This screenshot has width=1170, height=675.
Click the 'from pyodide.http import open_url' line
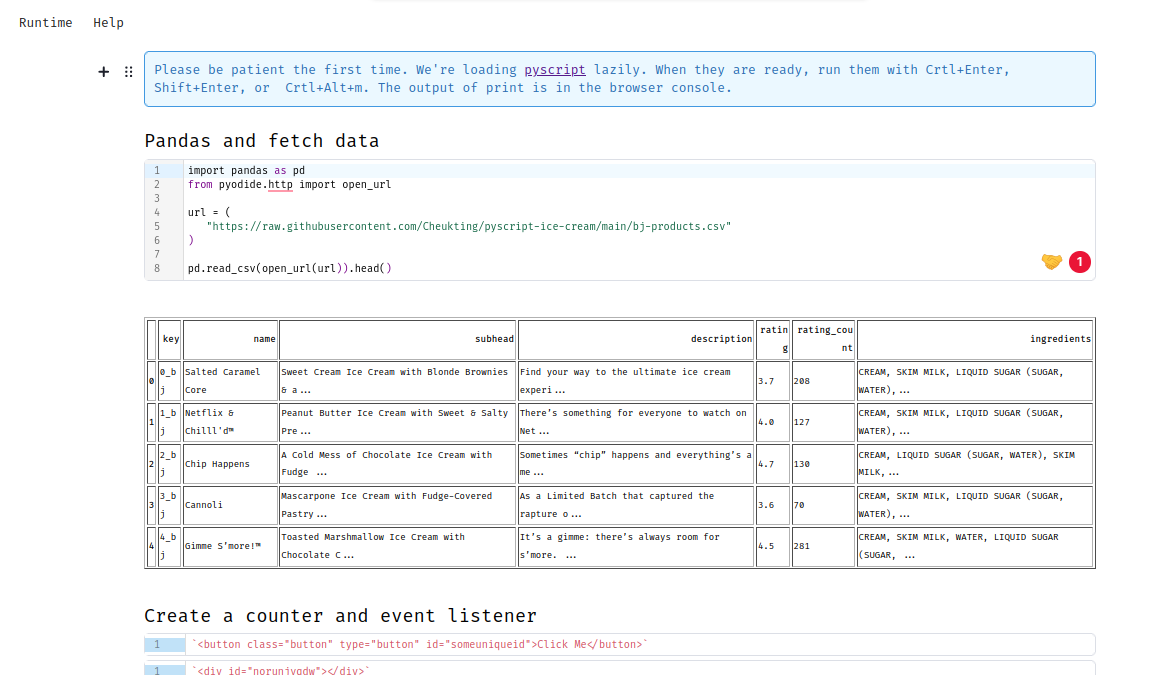pyautogui.click(x=290, y=184)
